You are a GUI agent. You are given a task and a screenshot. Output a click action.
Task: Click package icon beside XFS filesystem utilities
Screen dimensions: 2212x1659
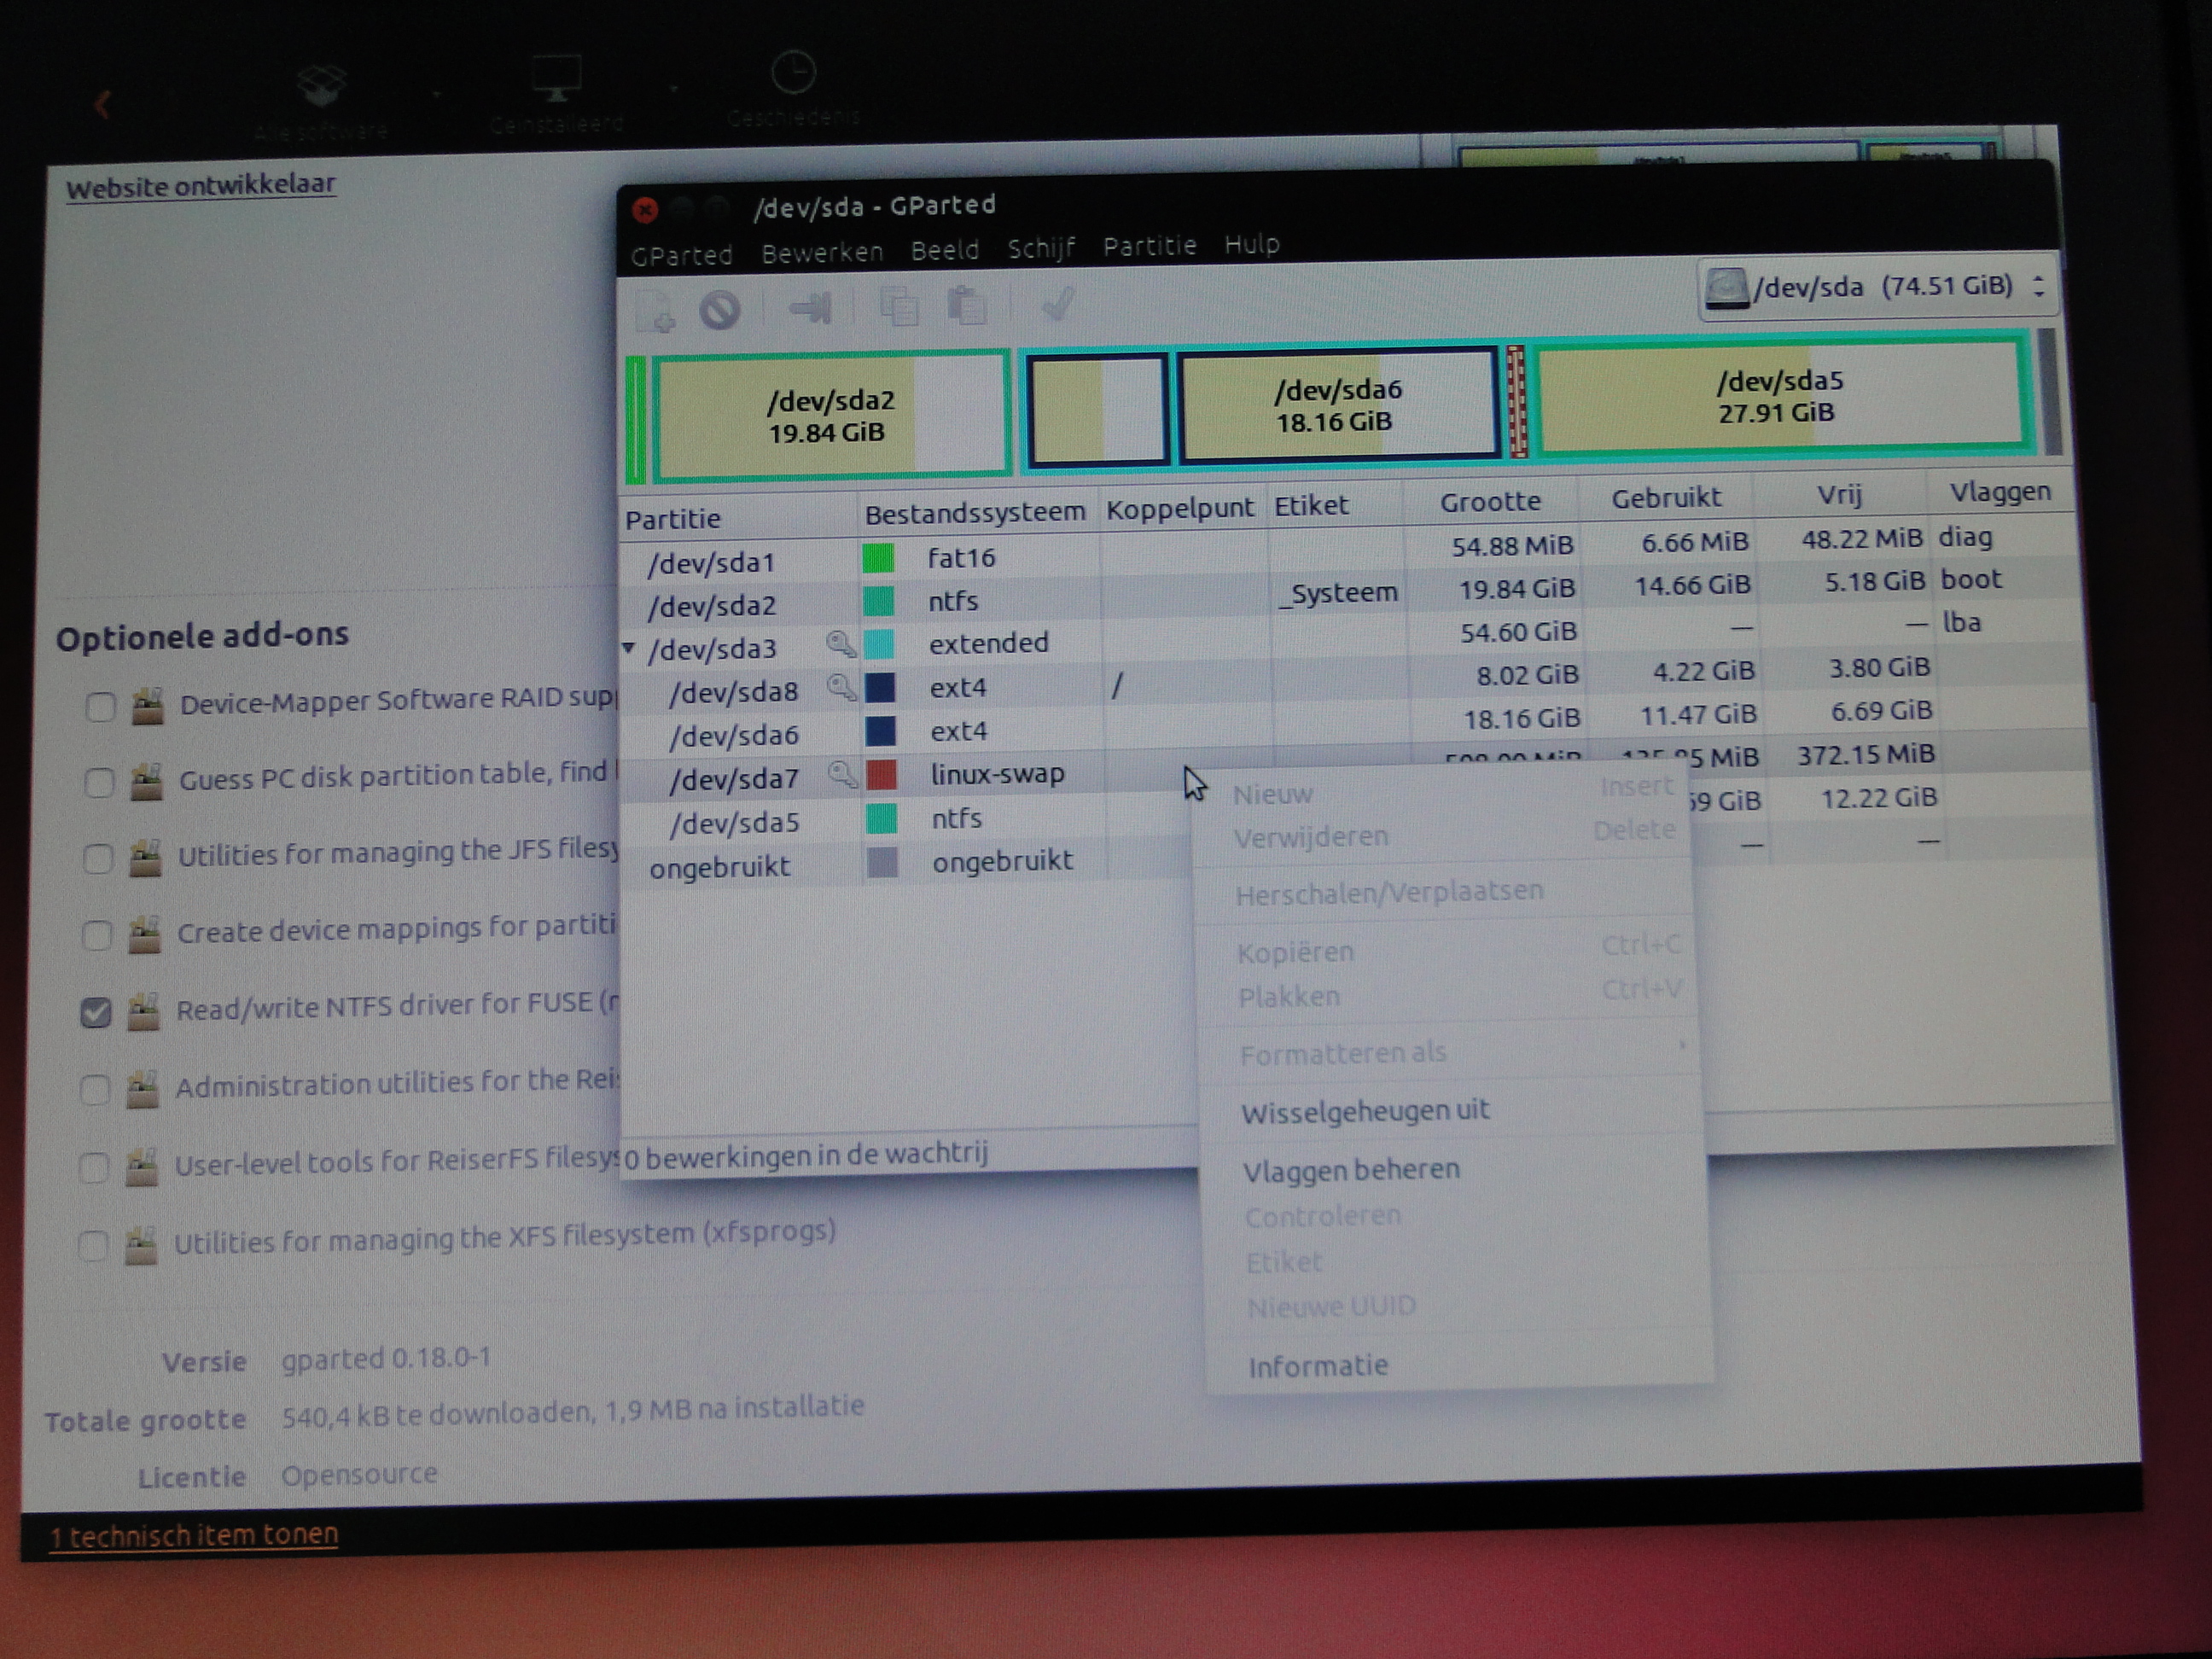tap(141, 1246)
